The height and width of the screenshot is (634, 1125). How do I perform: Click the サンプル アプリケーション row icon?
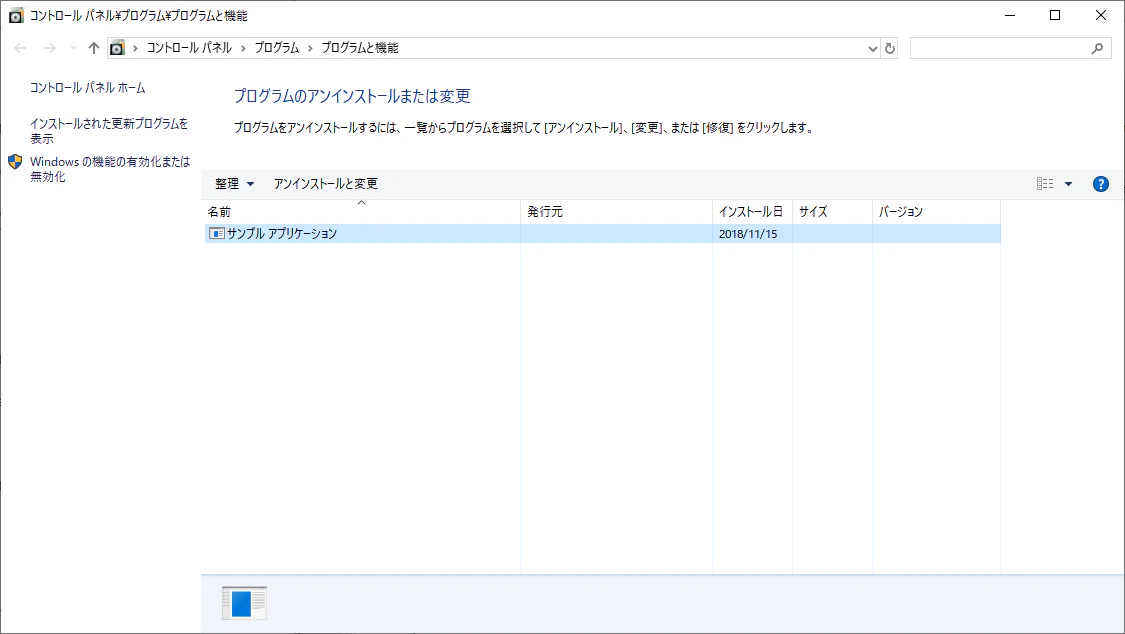pyautogui.click(x=216, y=234)
